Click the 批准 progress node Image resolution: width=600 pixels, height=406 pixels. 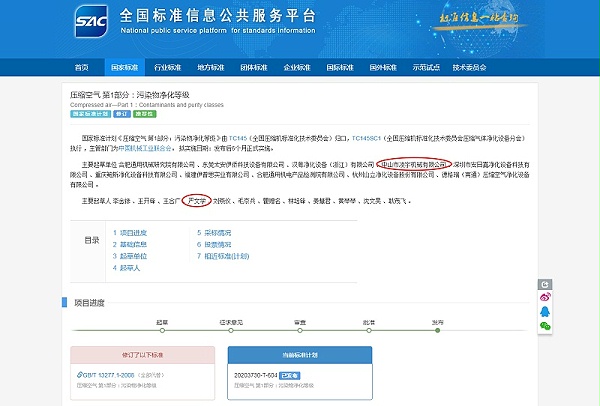(369, 330)
